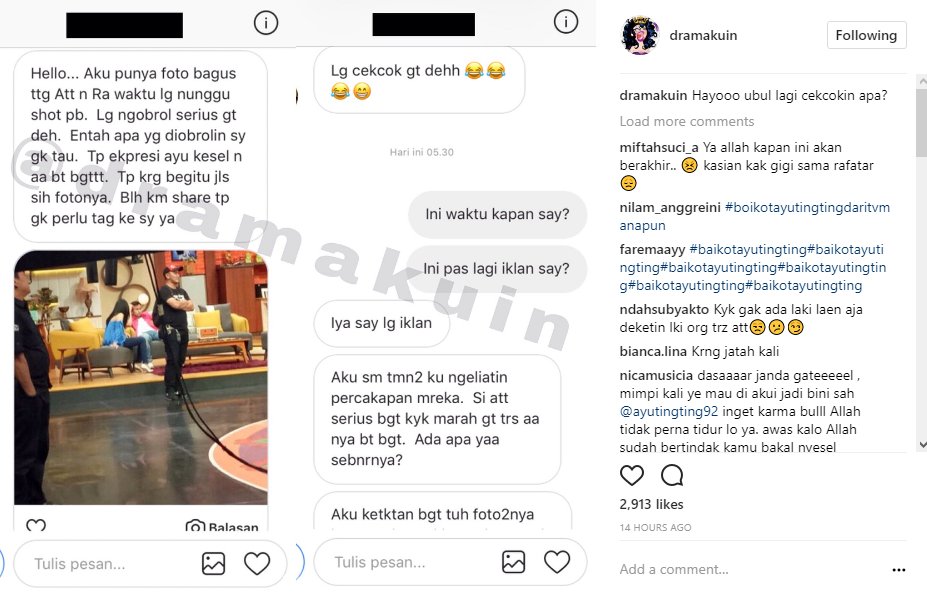Open shared studio photo in left chat
The image size is (927, 593).
click(x=141, y=377)
